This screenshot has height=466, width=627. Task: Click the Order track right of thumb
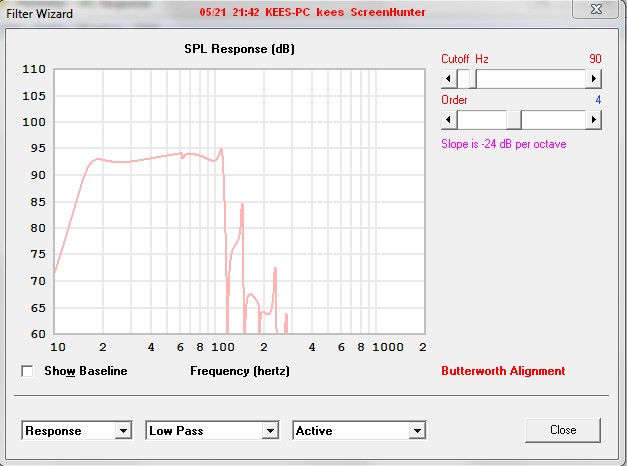pyautogui.click(x=553, y=120)
